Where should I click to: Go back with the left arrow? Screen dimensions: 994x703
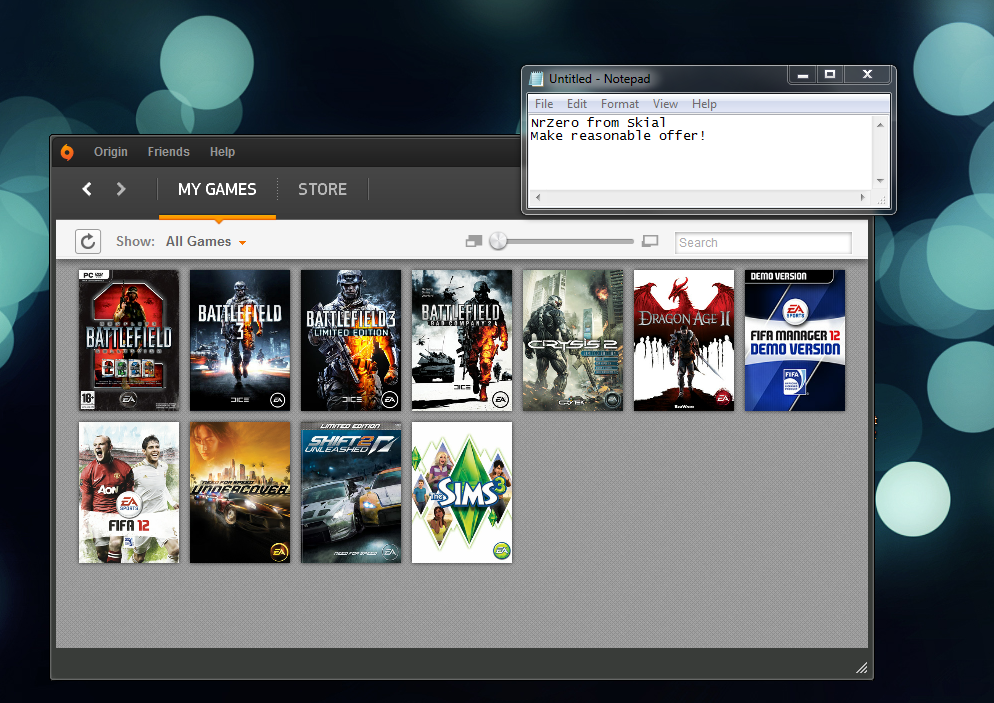(x=87, y=189)
